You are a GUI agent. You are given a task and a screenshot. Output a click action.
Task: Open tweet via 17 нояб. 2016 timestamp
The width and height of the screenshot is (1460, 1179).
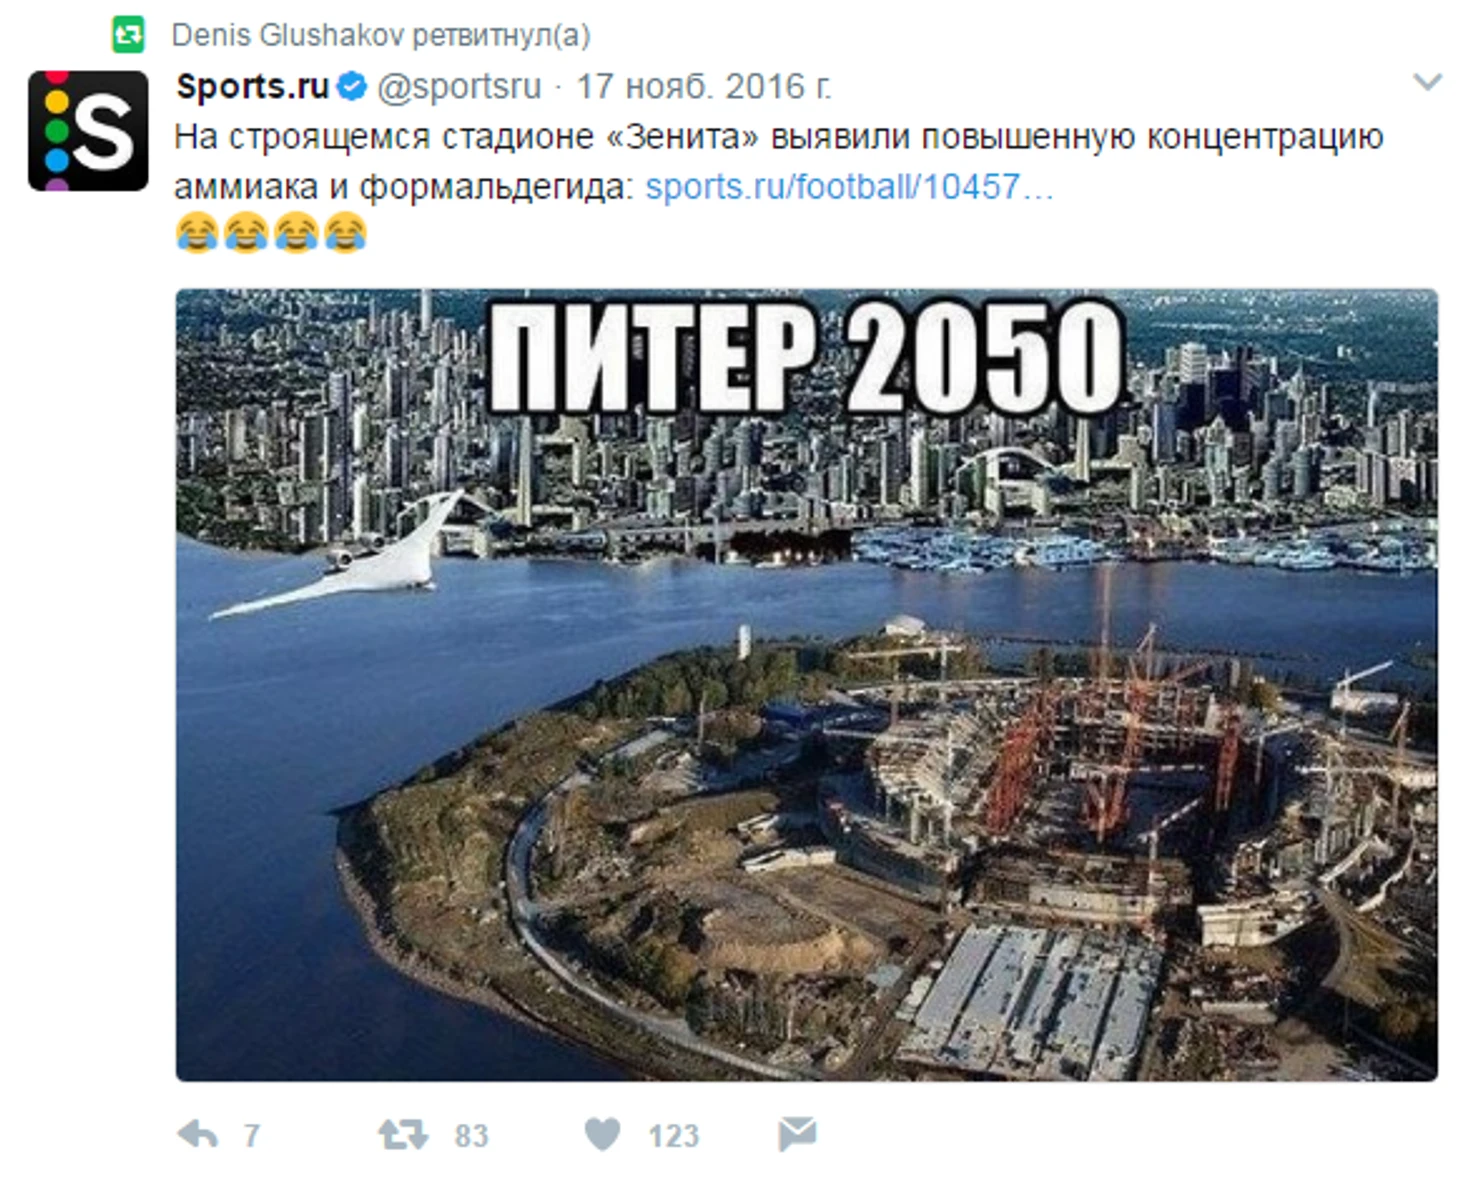pos(704,87)
